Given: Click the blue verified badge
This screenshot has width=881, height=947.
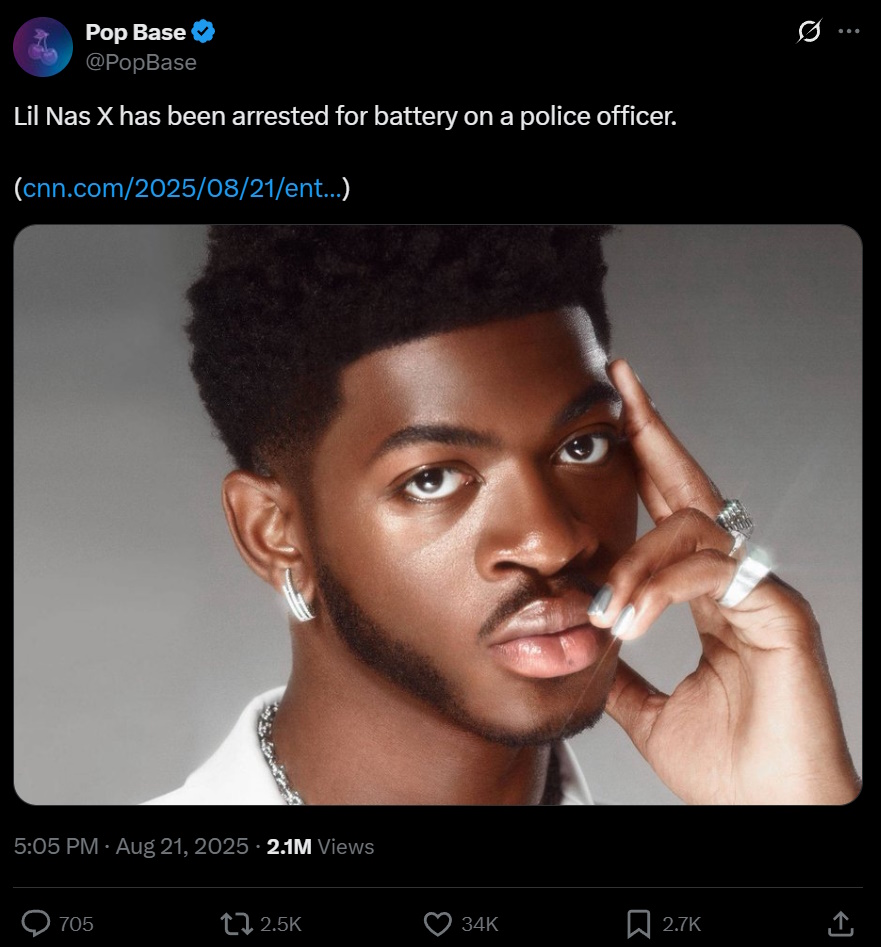Looking at the screenshot, I should point(204,32).
